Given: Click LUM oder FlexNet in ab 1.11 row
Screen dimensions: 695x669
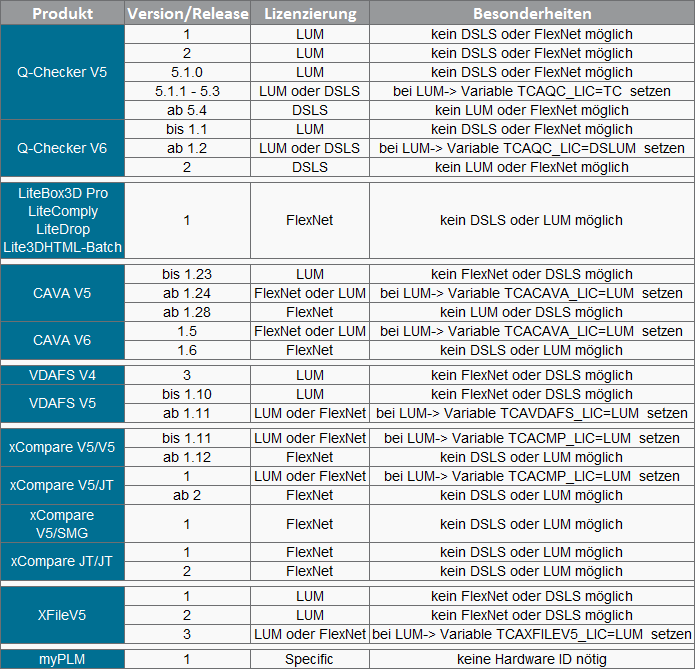Looking at the screenshot, I should (x=310, y=413).
